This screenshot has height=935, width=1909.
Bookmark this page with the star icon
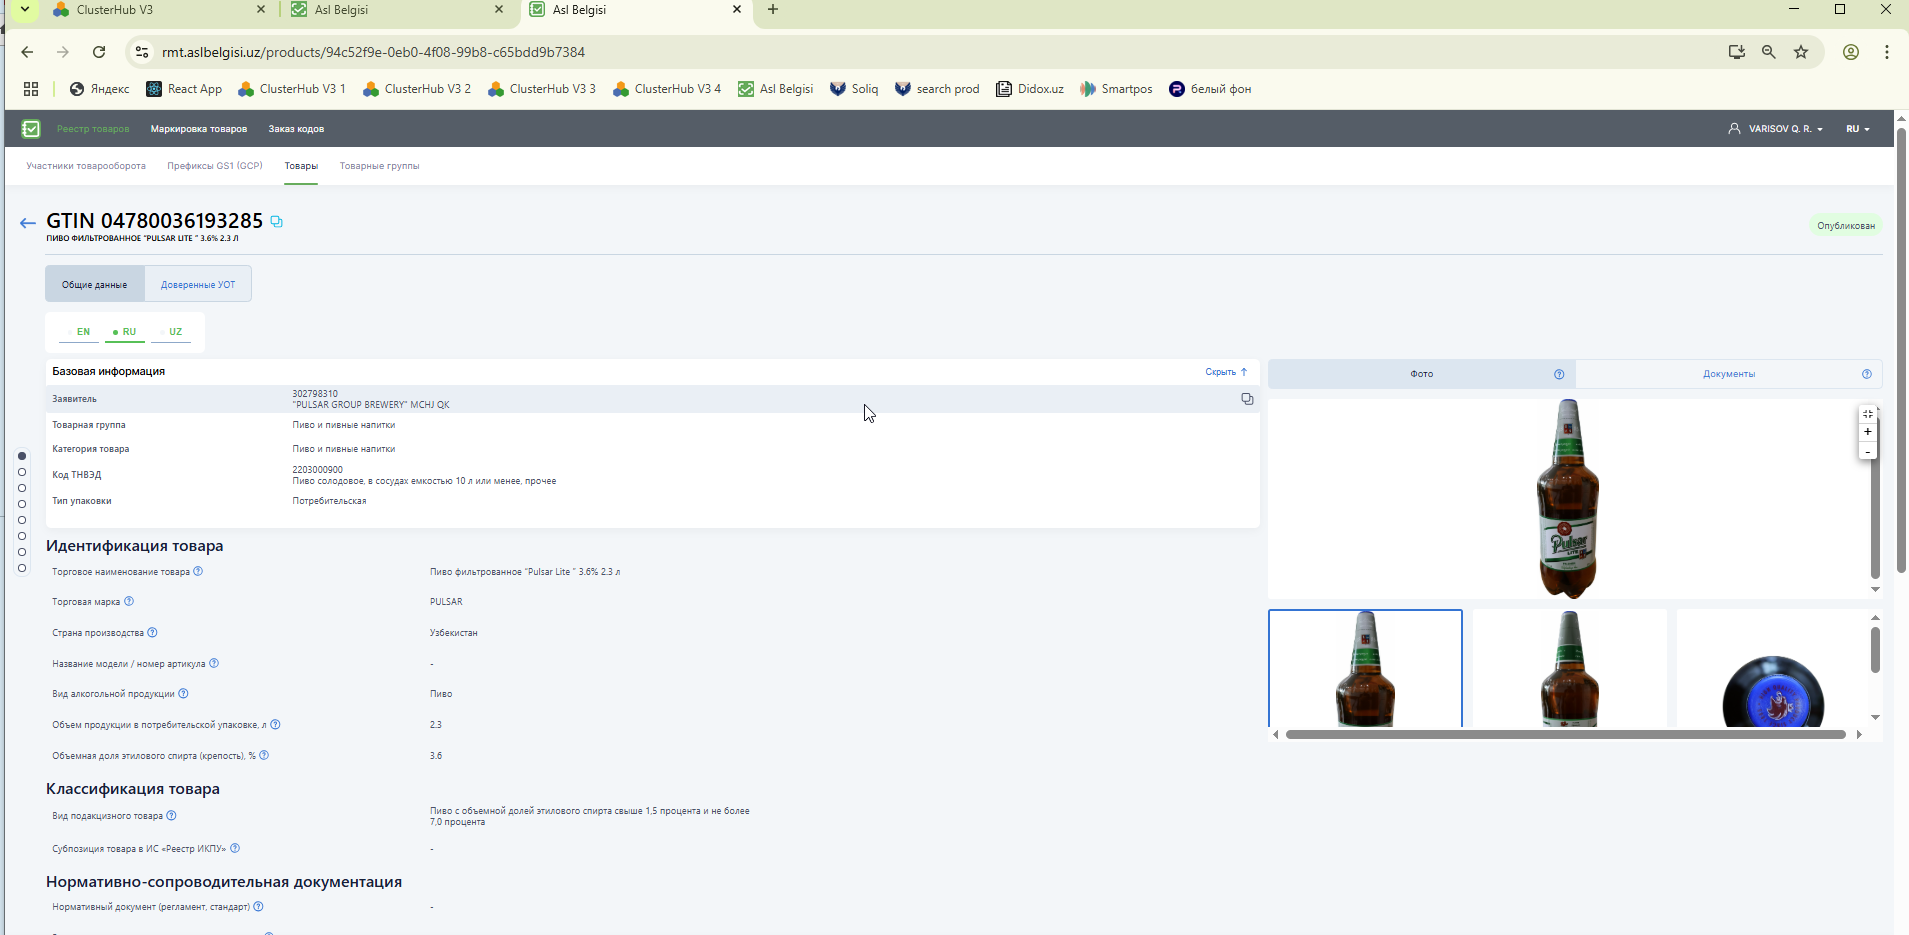tap(1801, 52)
